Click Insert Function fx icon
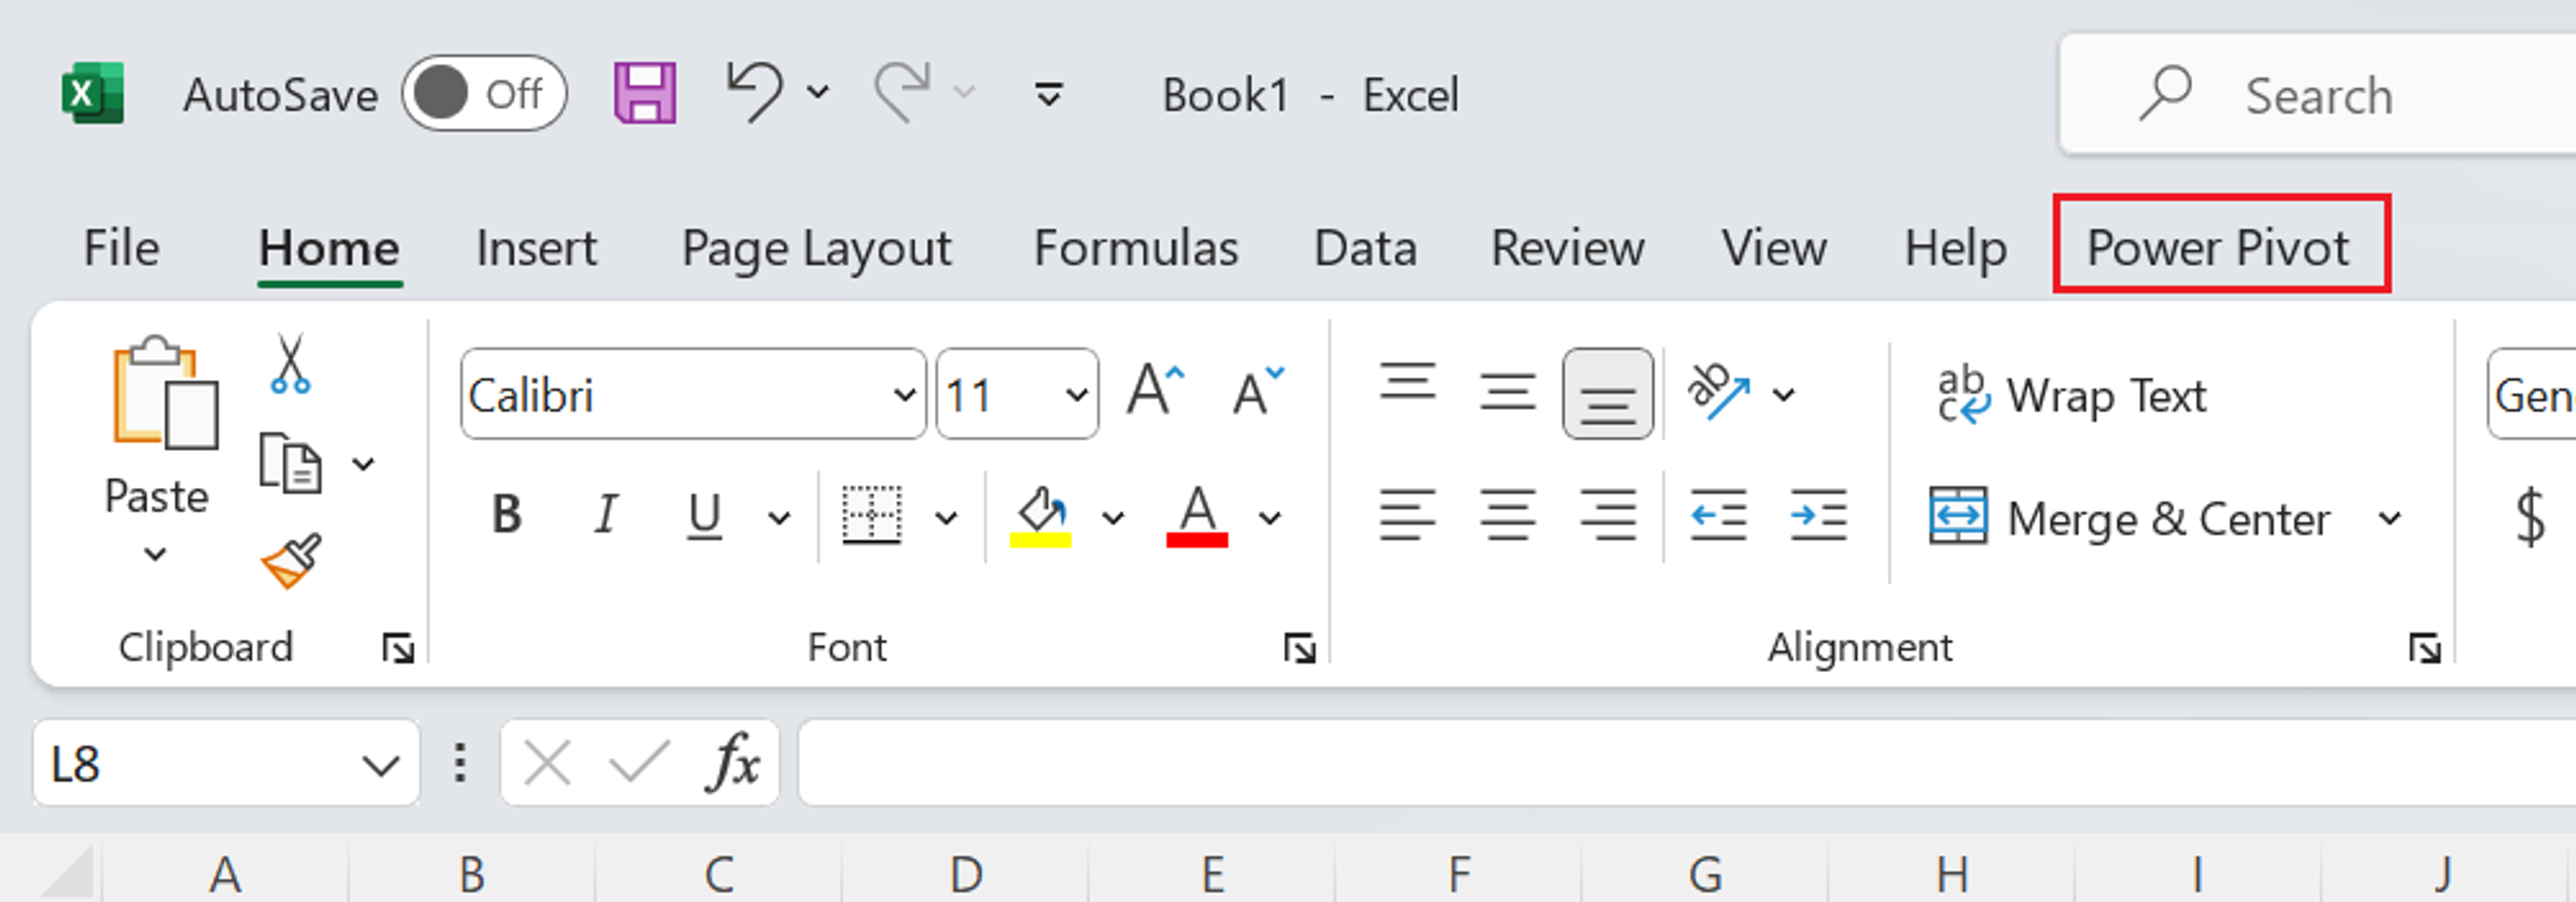Viewport: 2576px width, 902px height. [x=733, y=762]
